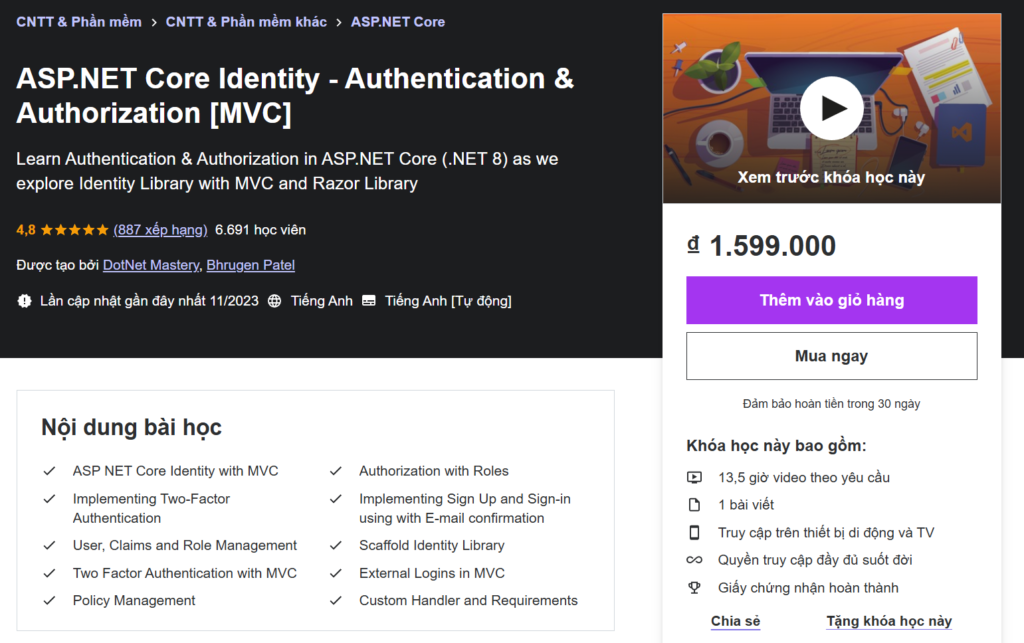Click the Thêm vào giỏ hàng button
1024x643 pixels.
click(x=831, y=301)
